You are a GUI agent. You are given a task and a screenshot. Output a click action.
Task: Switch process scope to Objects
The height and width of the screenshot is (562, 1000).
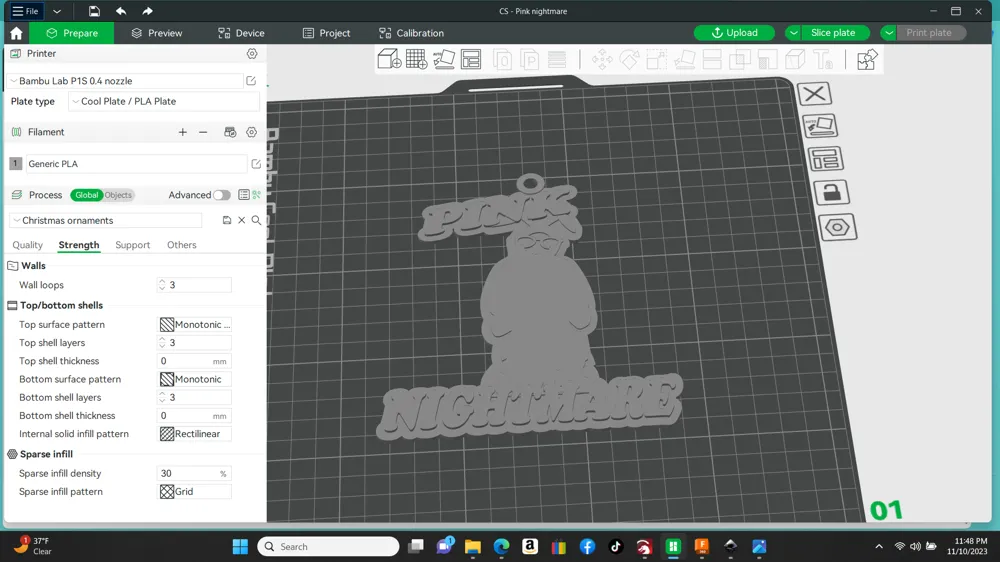coord(118,195)
